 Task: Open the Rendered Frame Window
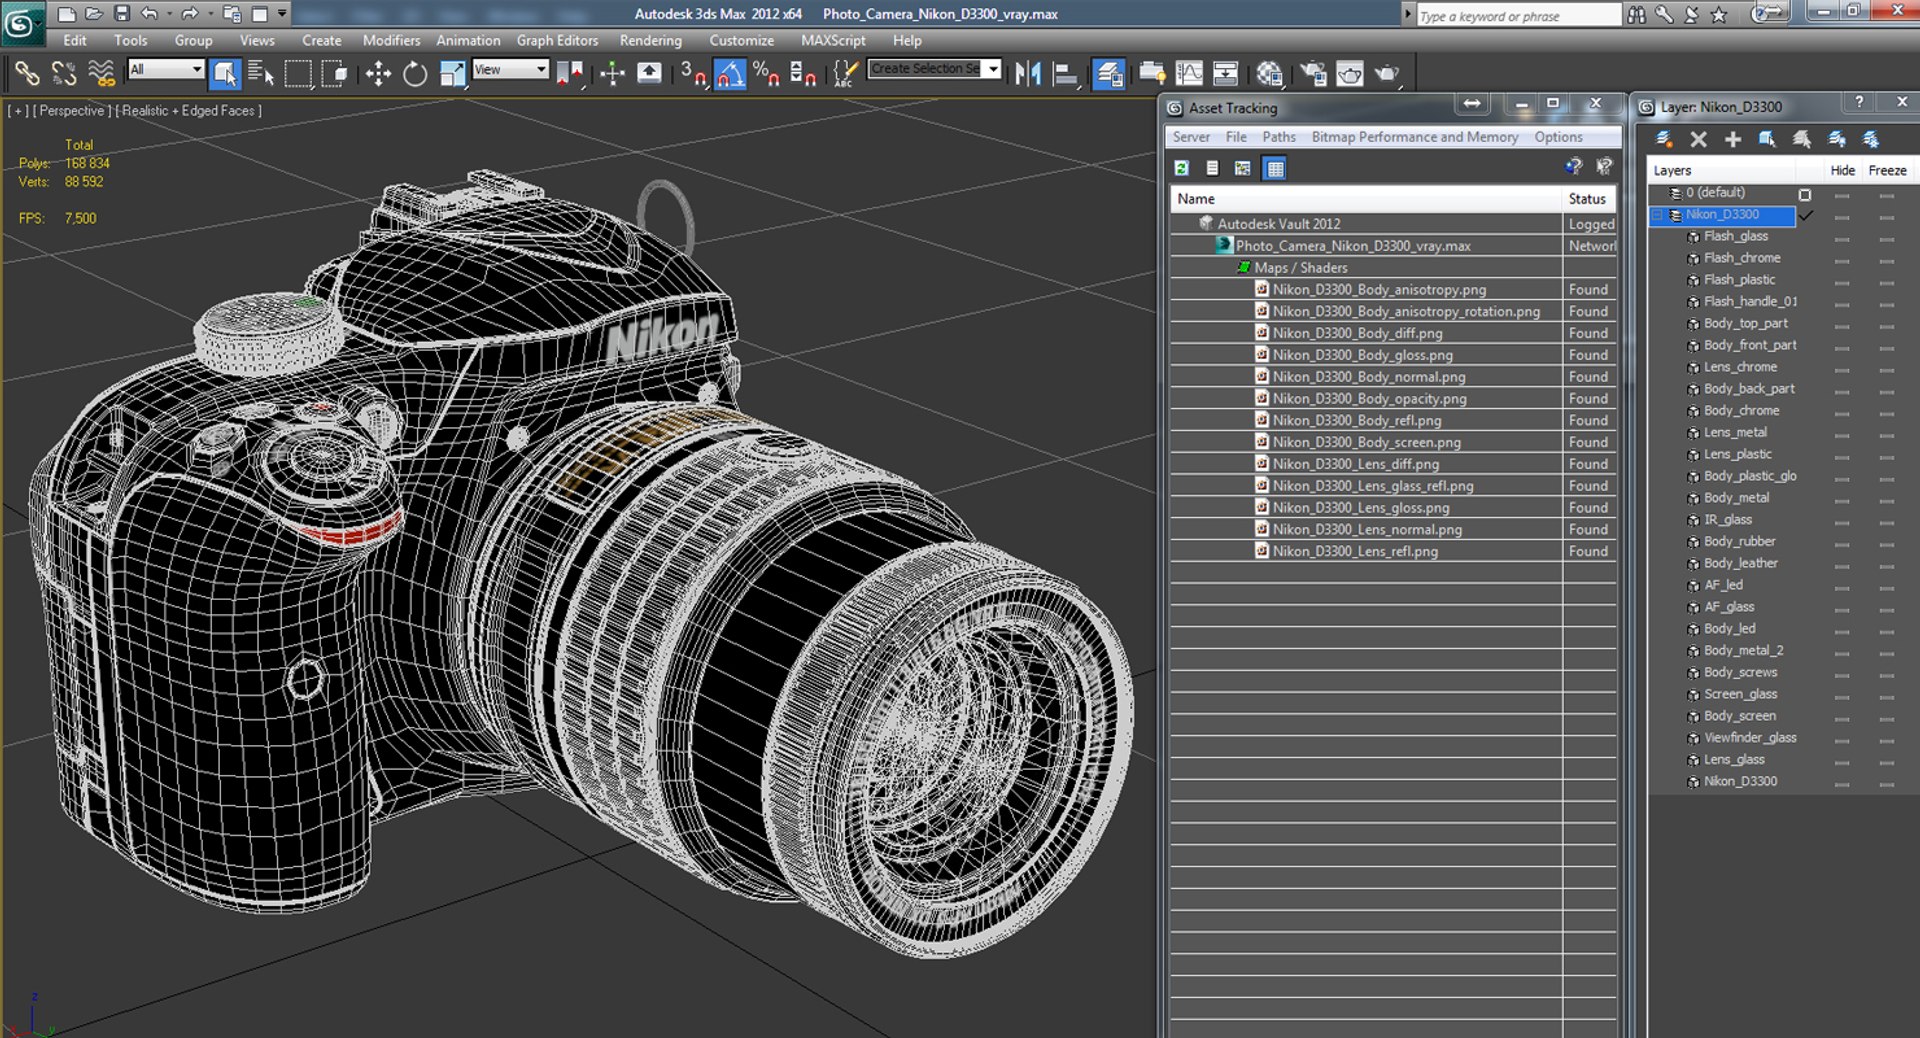coord(1350,73)
